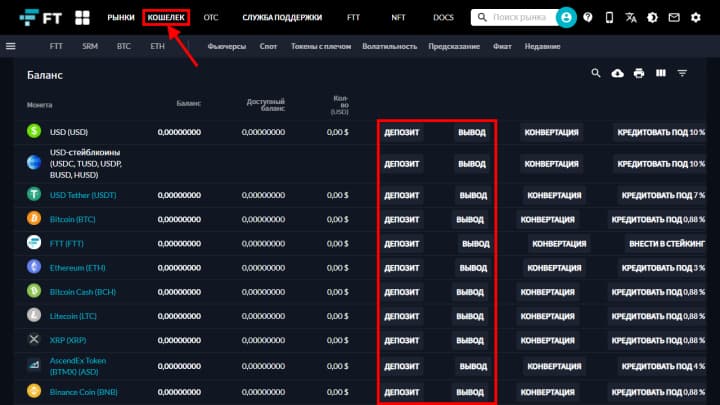The image size is (720, 405).
Task: Click Конвертация for Binance Coin (BNB)
Action: coord(547,392)
